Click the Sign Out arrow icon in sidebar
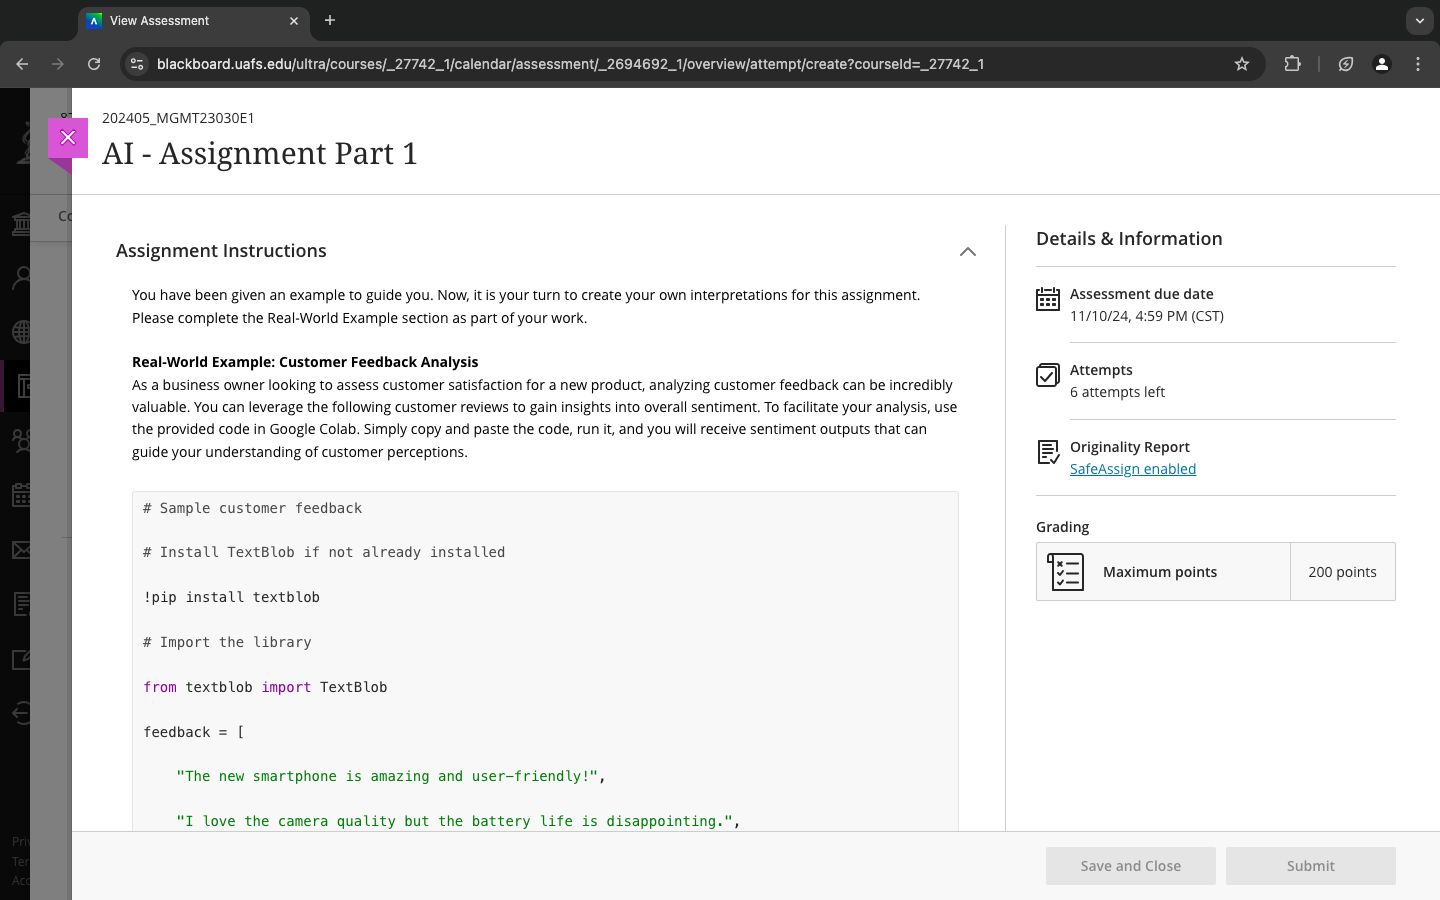 (22, 713)
